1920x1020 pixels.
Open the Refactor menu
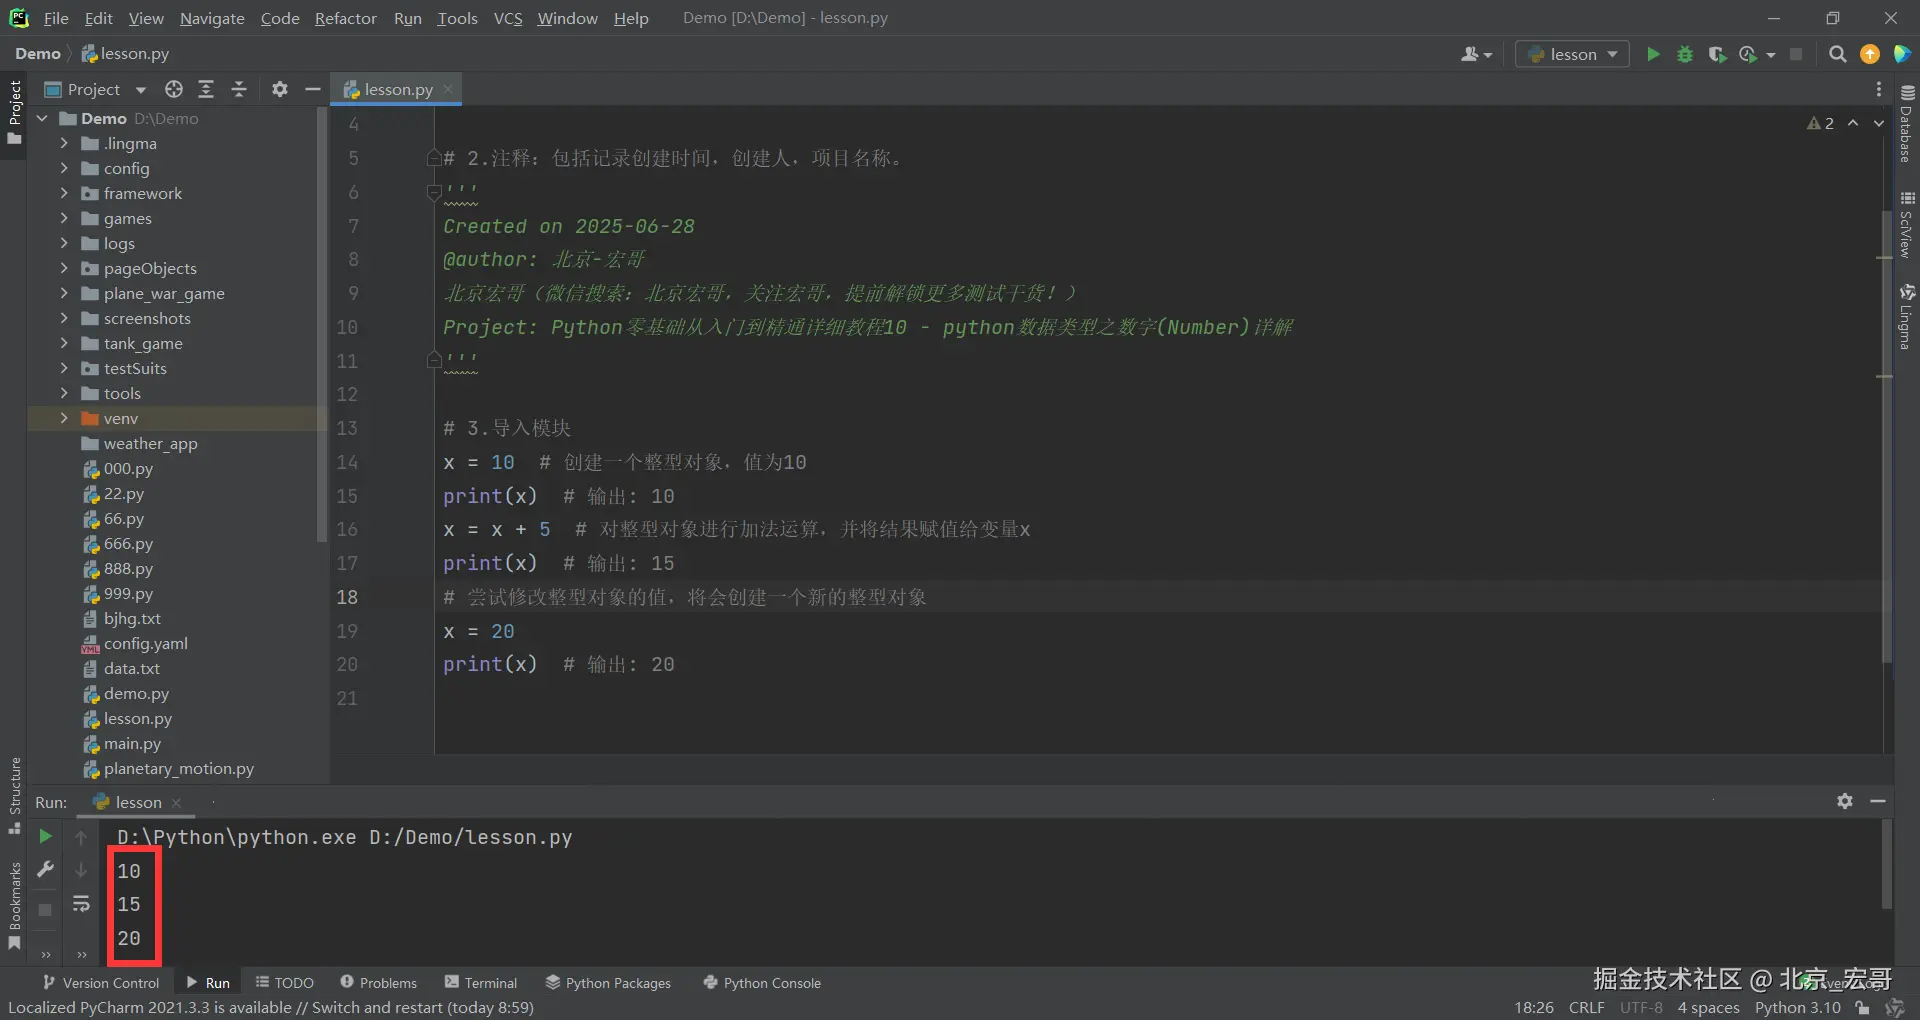(345, 18)
